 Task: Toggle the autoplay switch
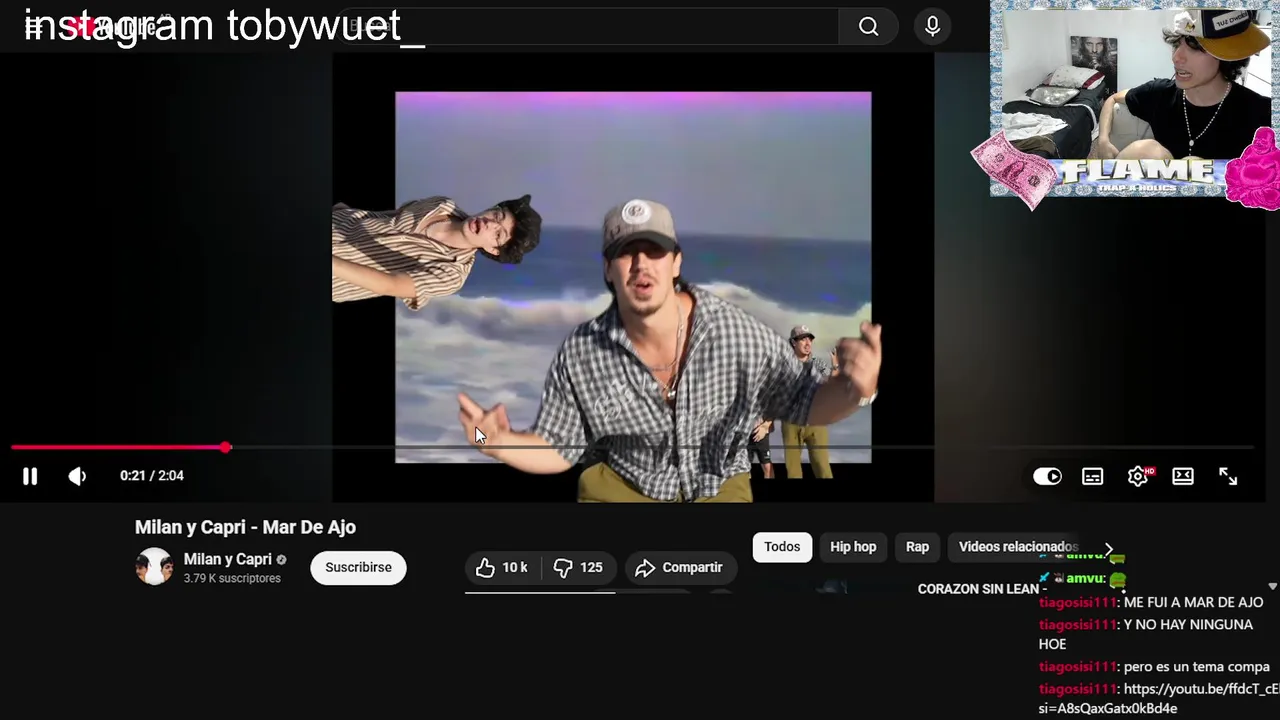pos(1047,476)
